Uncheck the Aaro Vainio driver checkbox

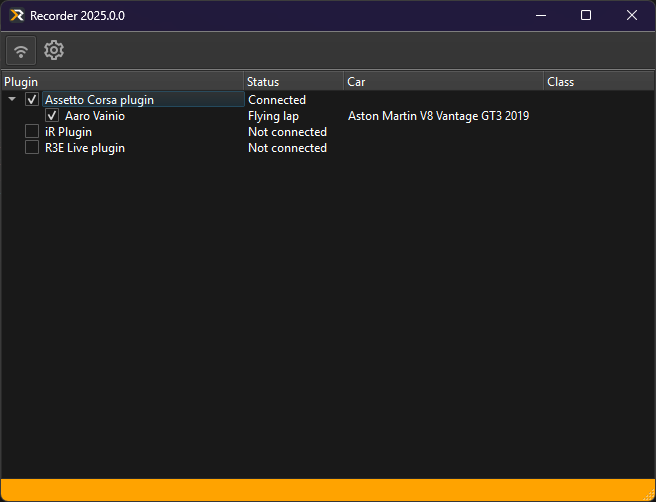(x=52, y=116)
